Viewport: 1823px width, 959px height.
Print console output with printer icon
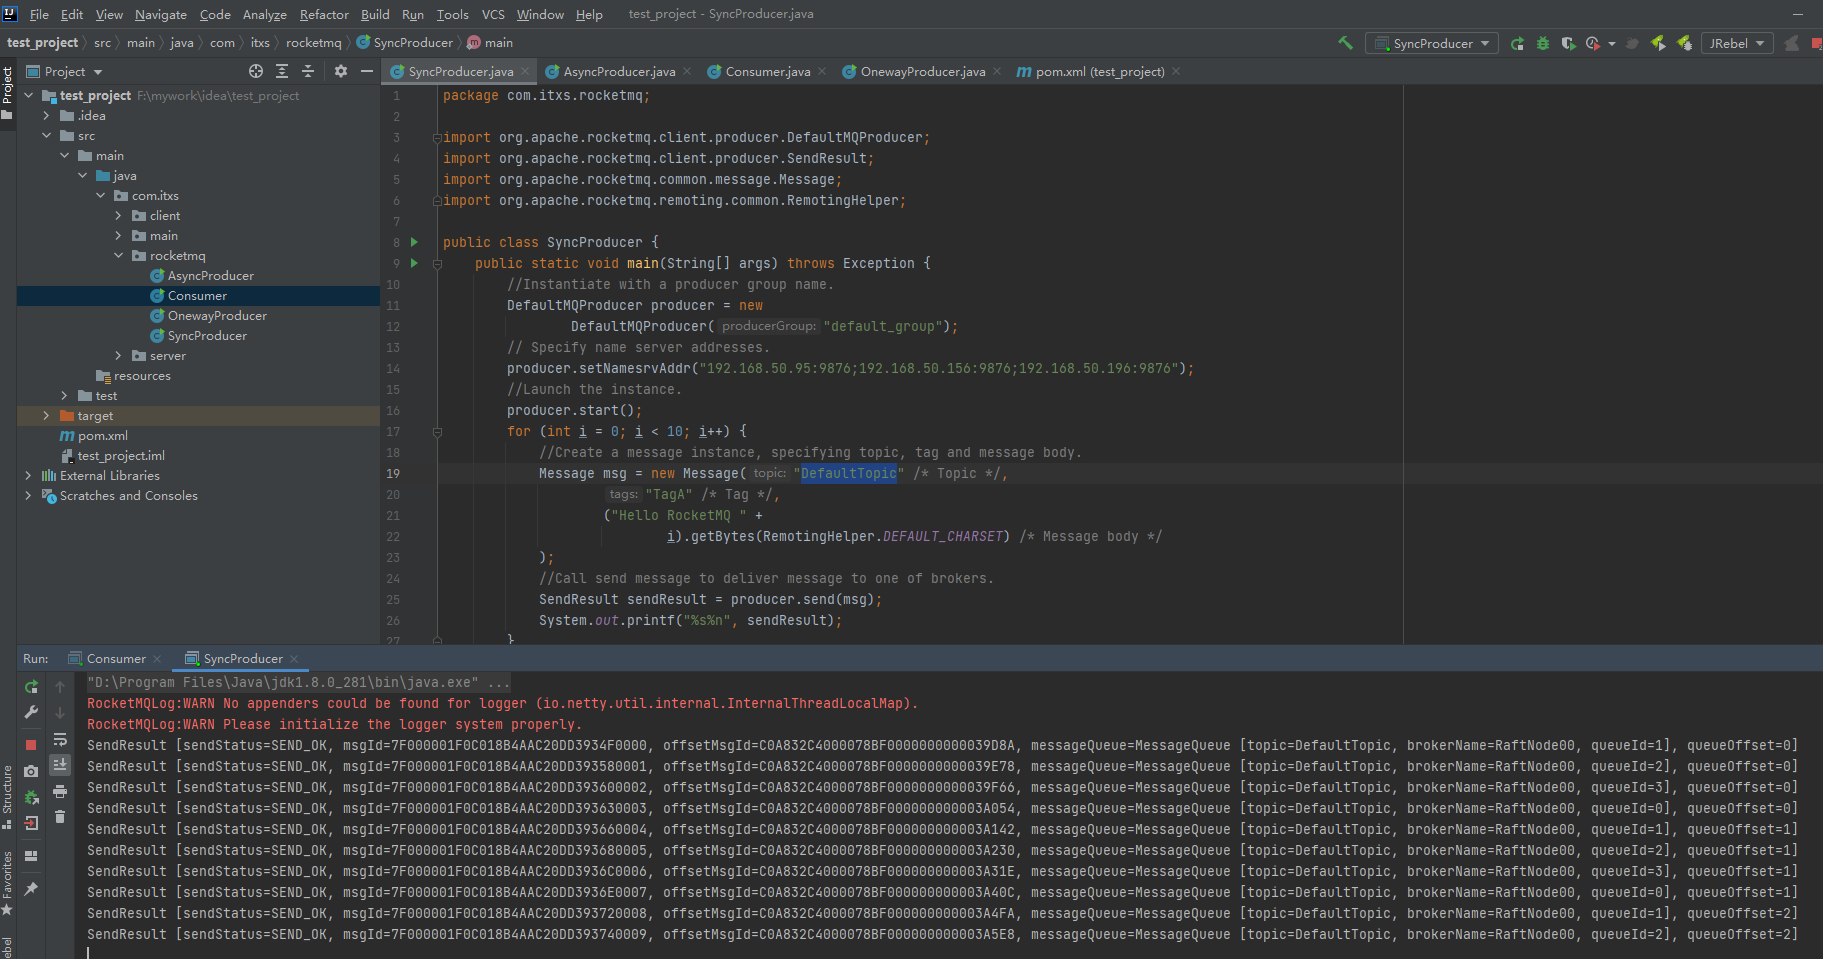[60, 791]
